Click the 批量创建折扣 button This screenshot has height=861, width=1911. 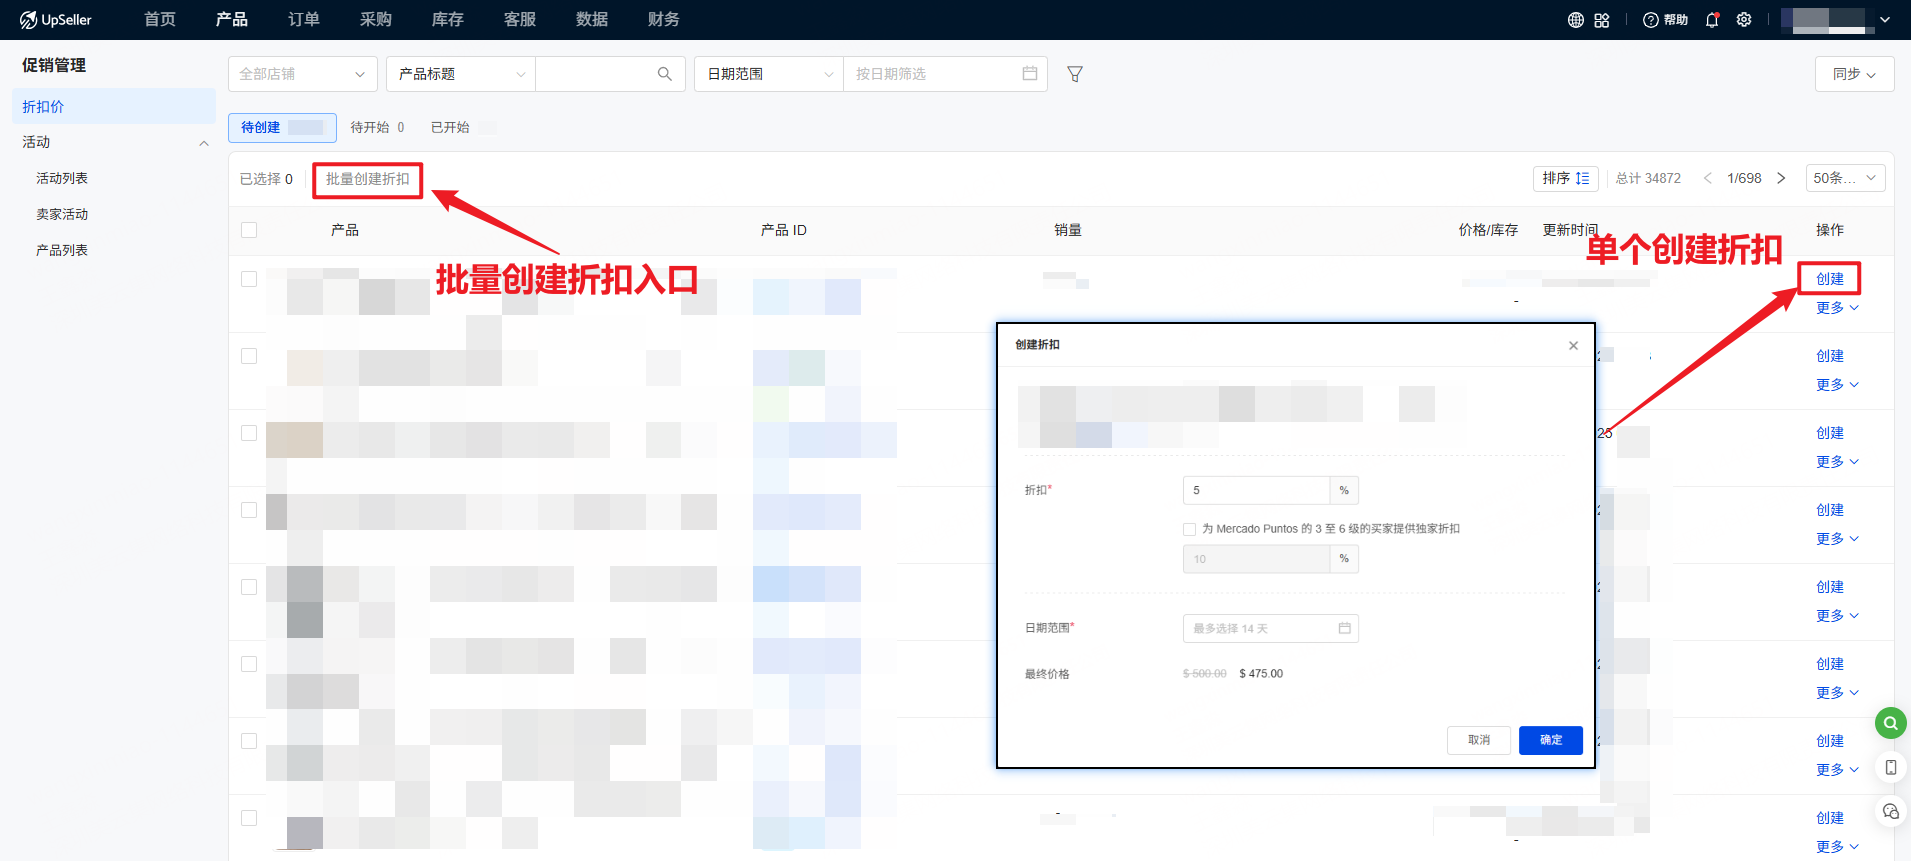(367, 179)
